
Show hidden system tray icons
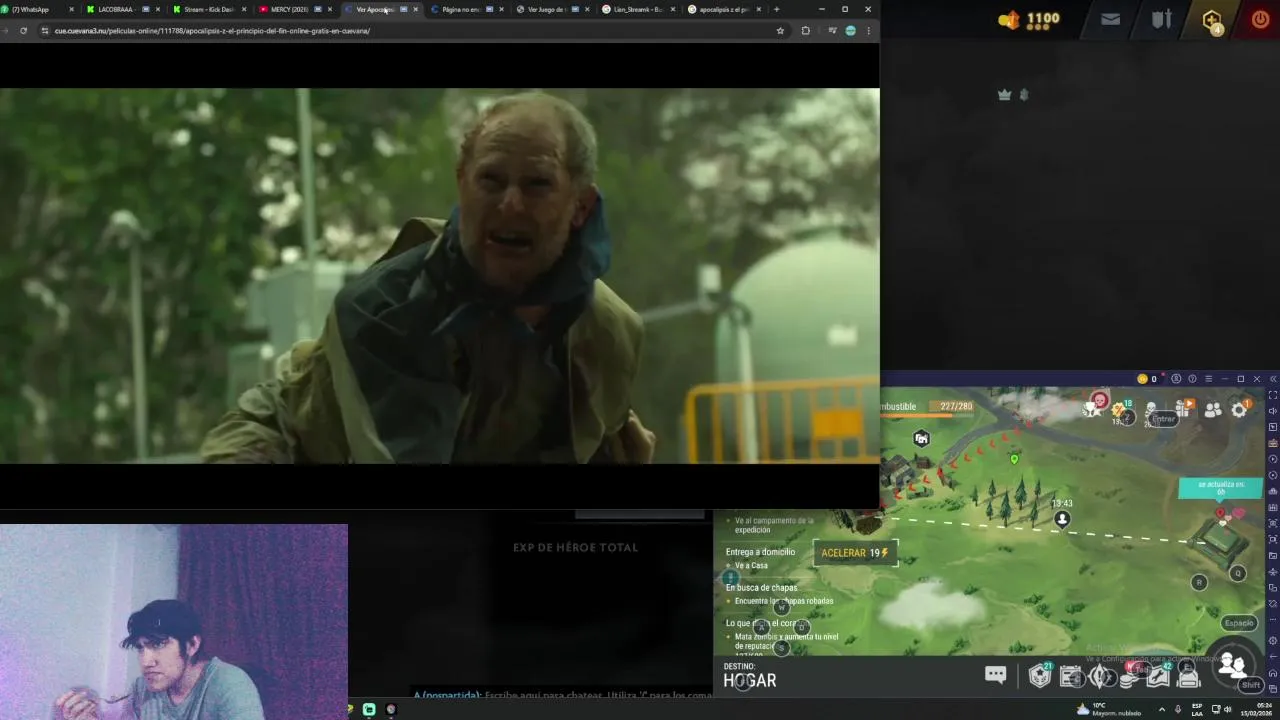pos(1161,709)
